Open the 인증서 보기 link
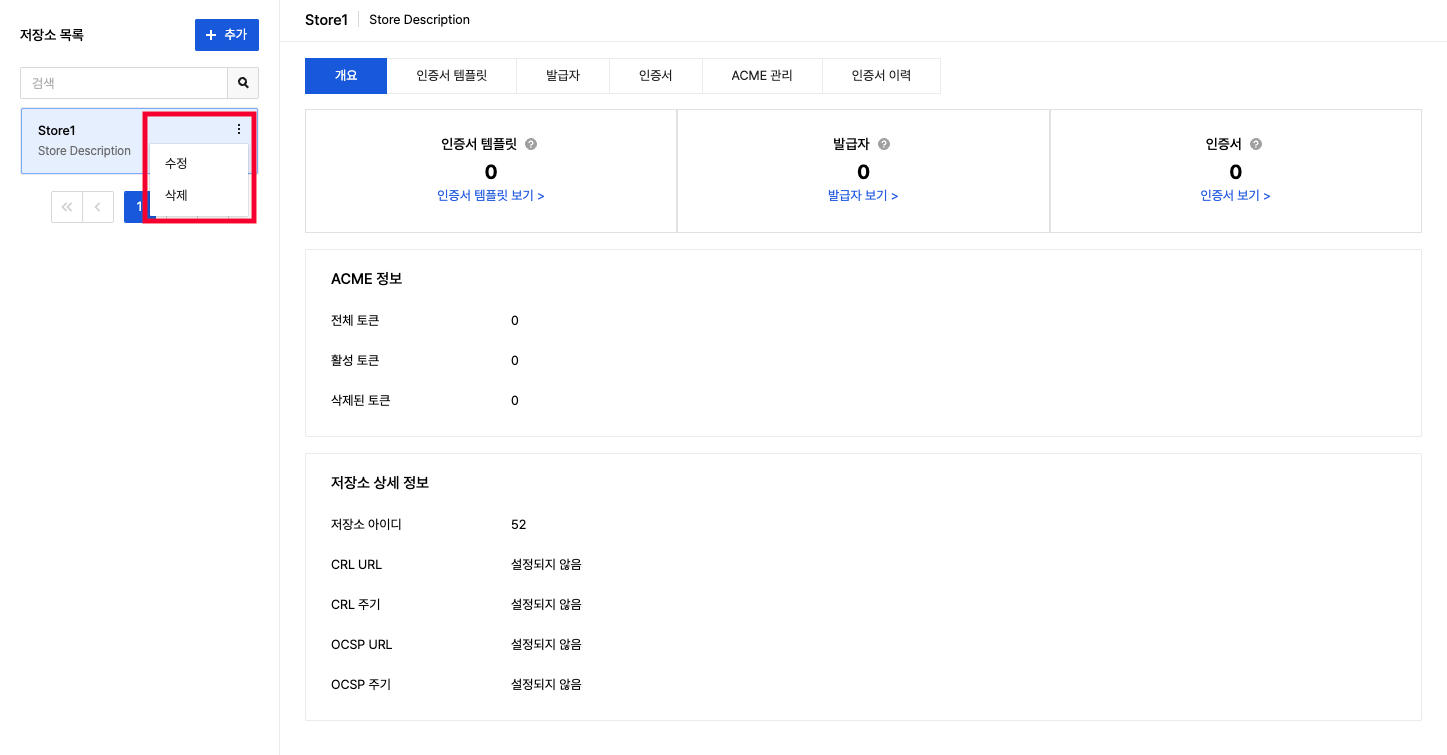1447x755 pixels. (1235, 196)
